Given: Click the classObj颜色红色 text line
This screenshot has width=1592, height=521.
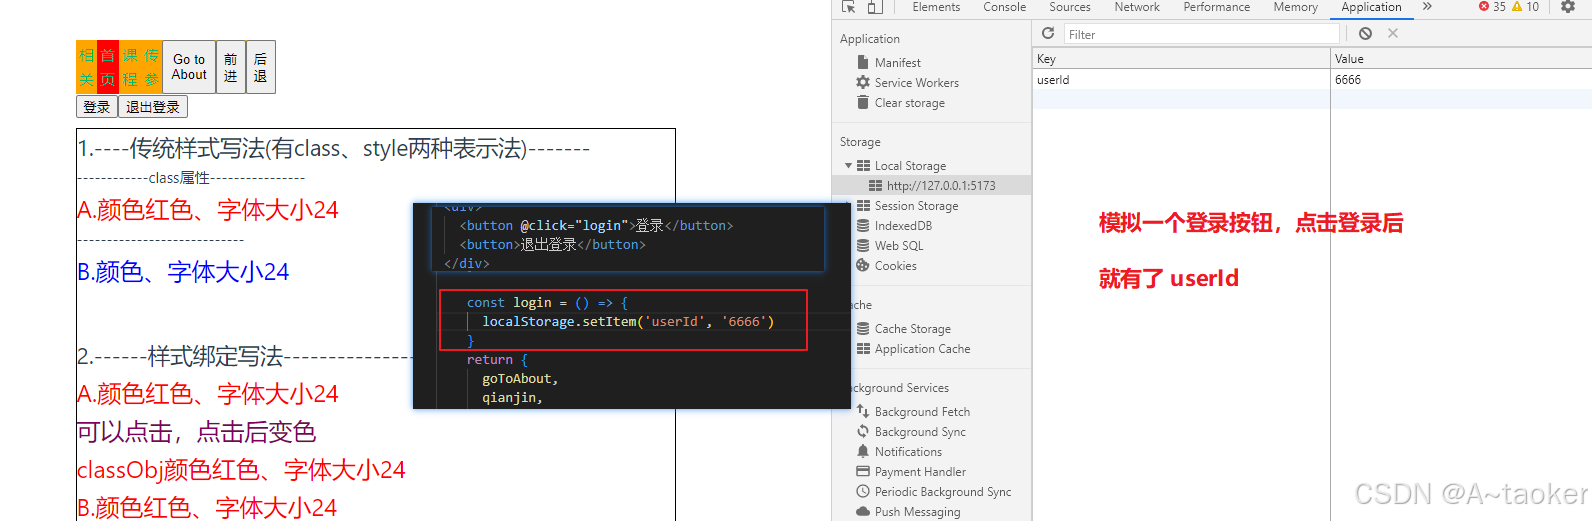Looking at the screenshot, I should (x=241, y=470).
